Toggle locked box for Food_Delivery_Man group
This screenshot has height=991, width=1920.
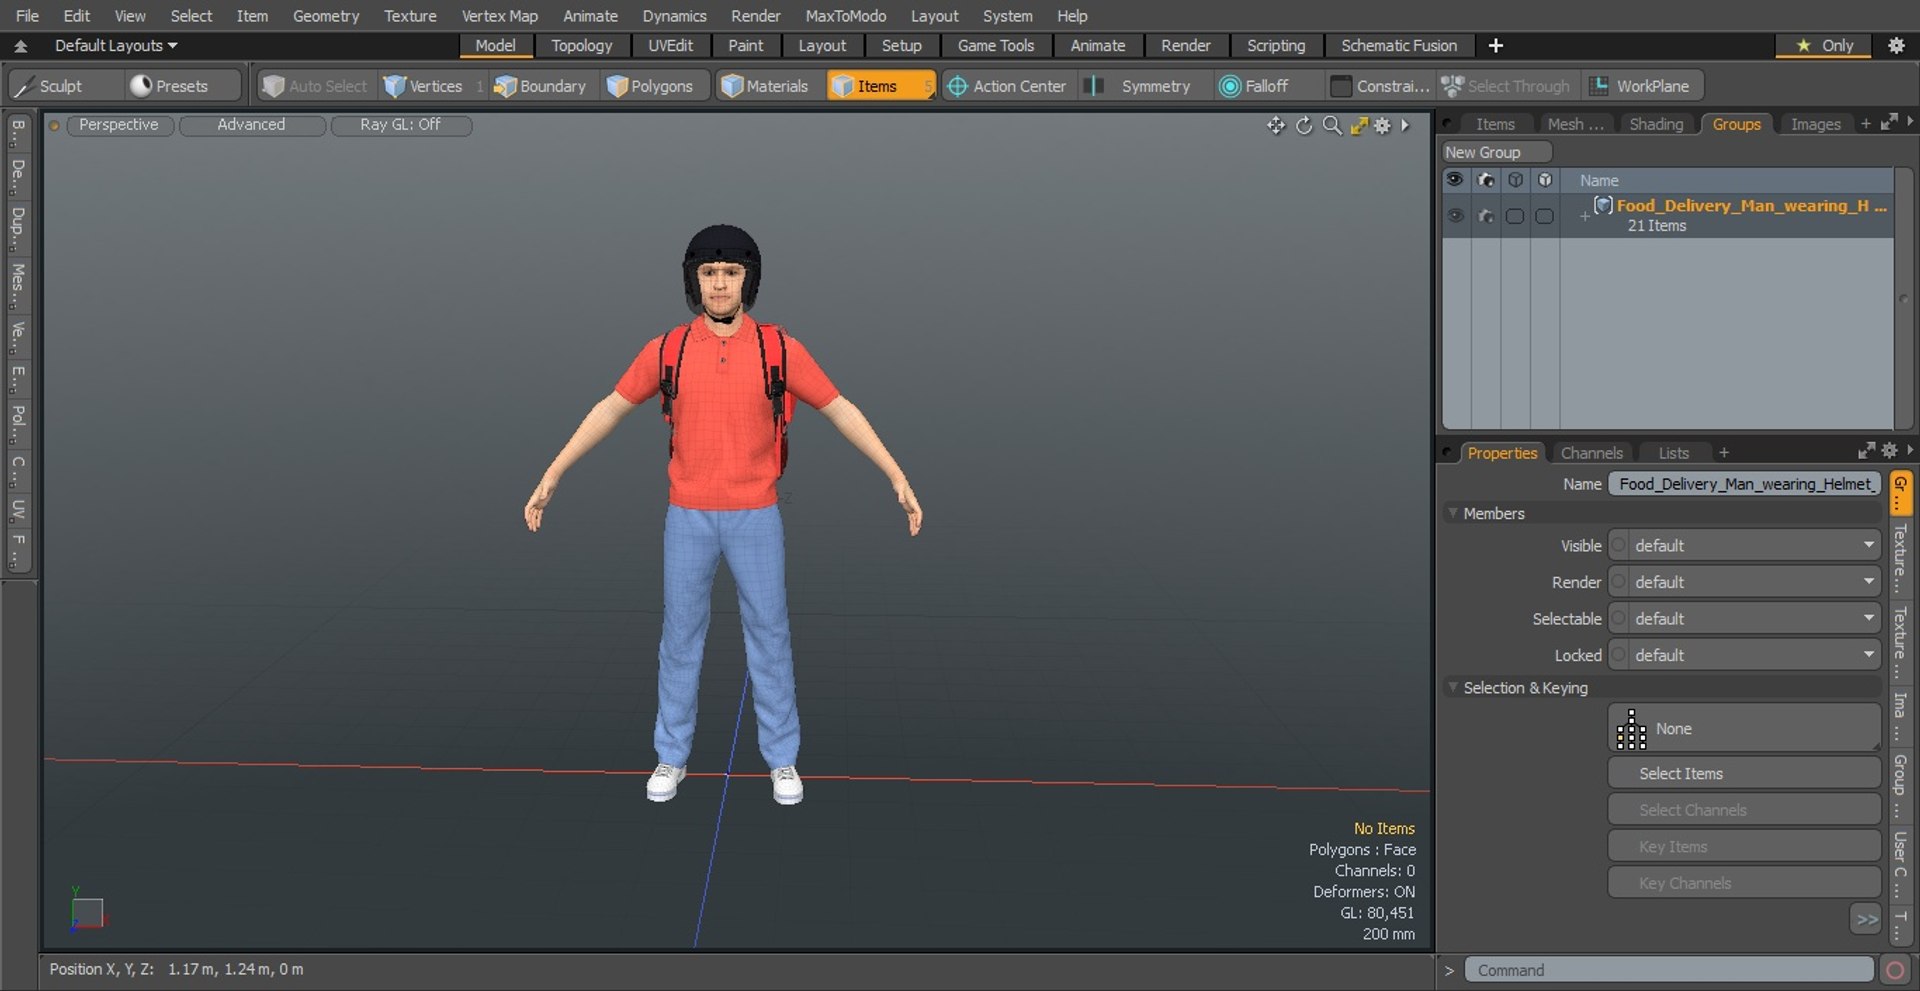[1545, 216]
